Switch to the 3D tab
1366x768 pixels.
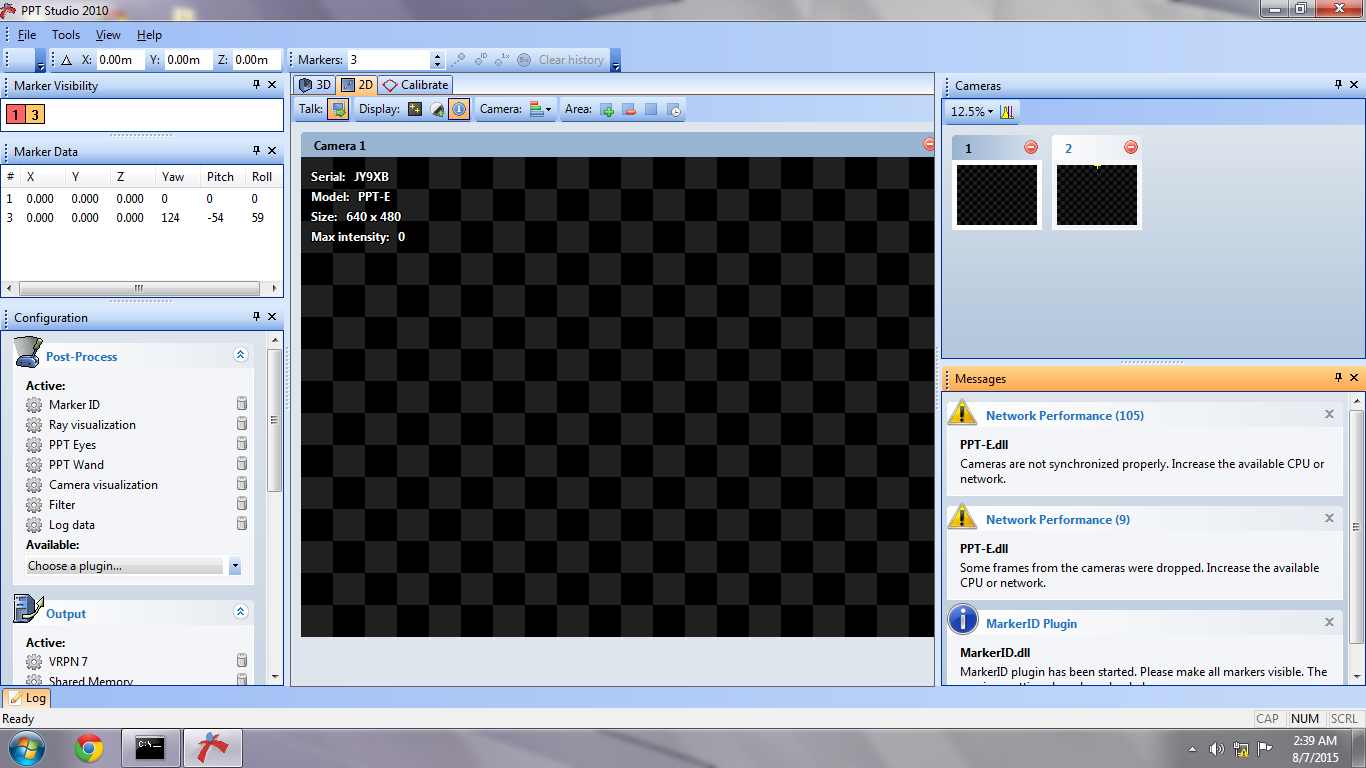point(315,85)
